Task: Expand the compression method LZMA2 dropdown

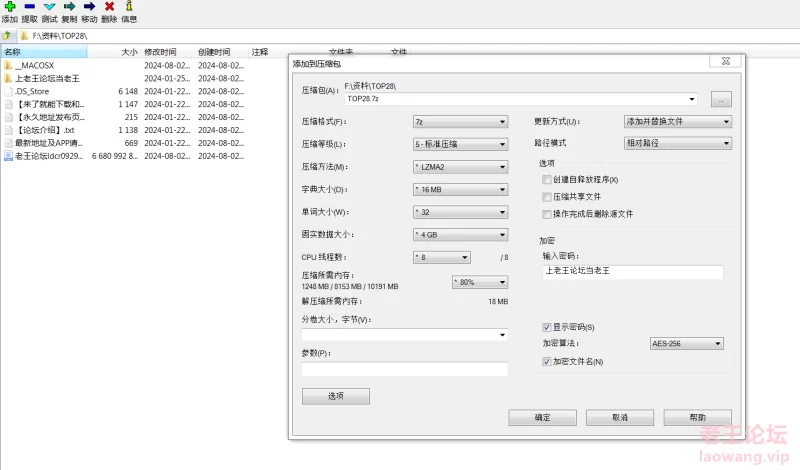Action: (460, 167)
